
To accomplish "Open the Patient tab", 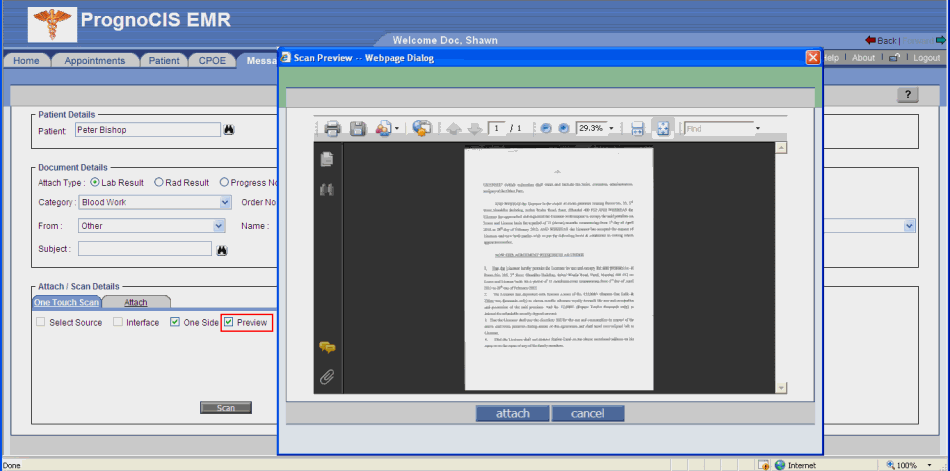I will coord(164,61).
